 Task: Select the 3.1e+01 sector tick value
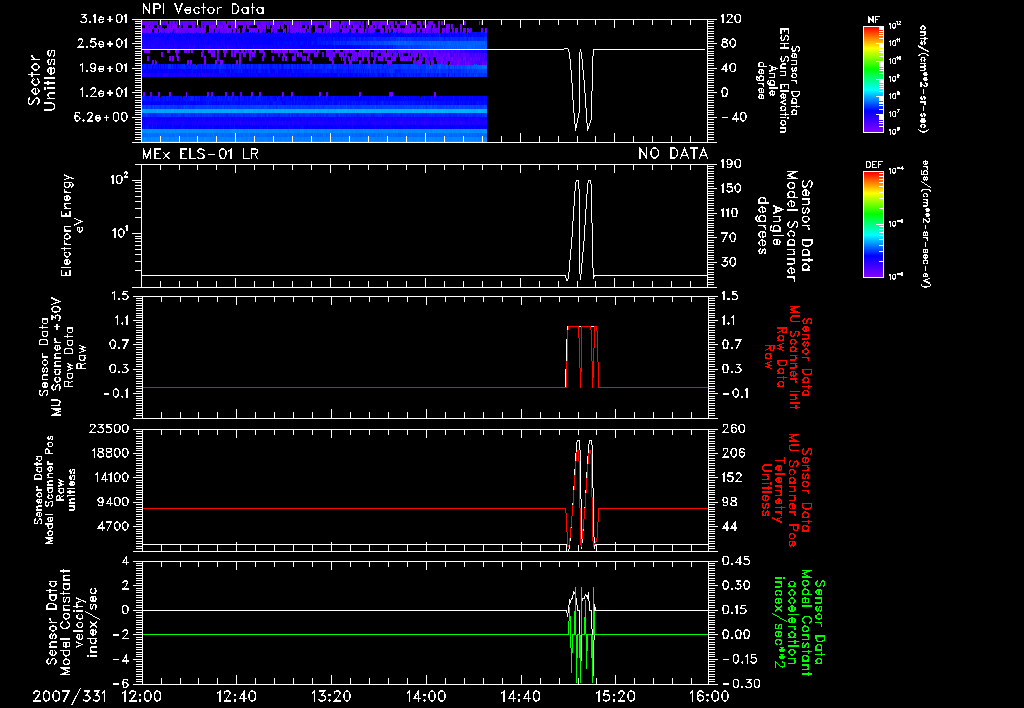point(104,19)
